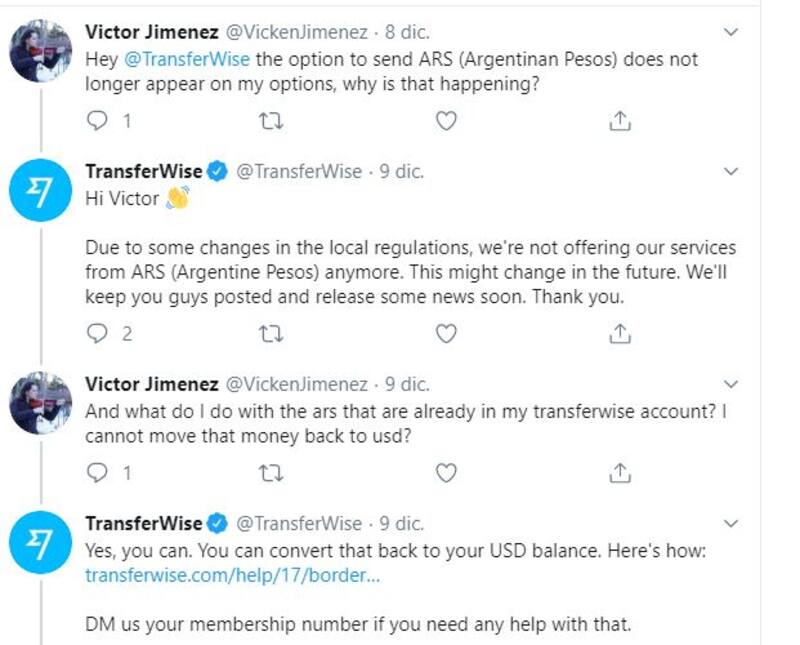The width and height of the screenshot is (800, 645).
Task: Like Victor's first tweet about Argentinan Pesos
Action: (446, 121)
